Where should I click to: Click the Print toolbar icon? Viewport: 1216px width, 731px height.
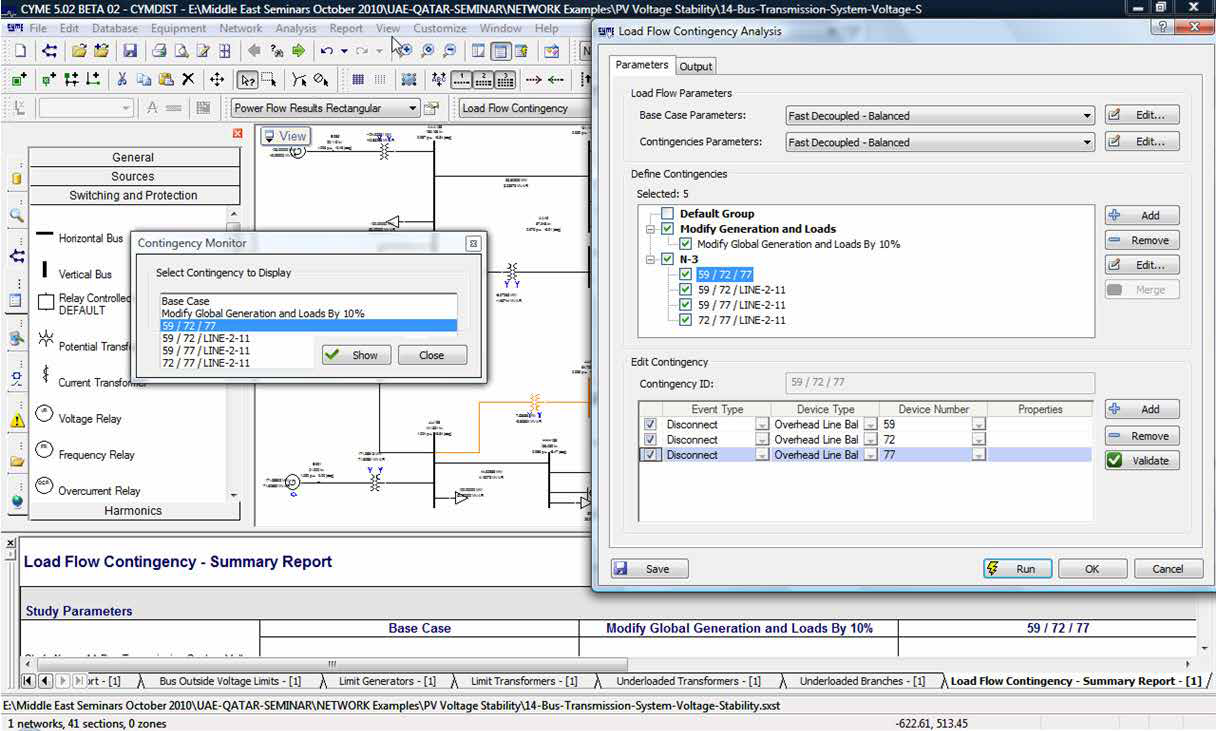(159, 51)
